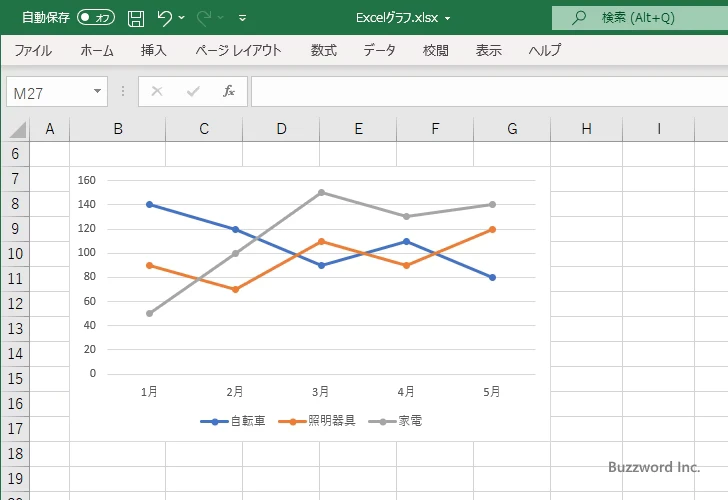Select row 15 header
This screenshot has height=500, width=728.
15,378
